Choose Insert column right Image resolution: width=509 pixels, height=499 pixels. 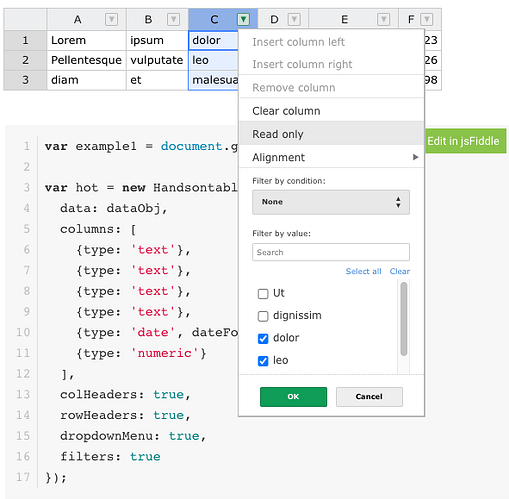[332, 64]
